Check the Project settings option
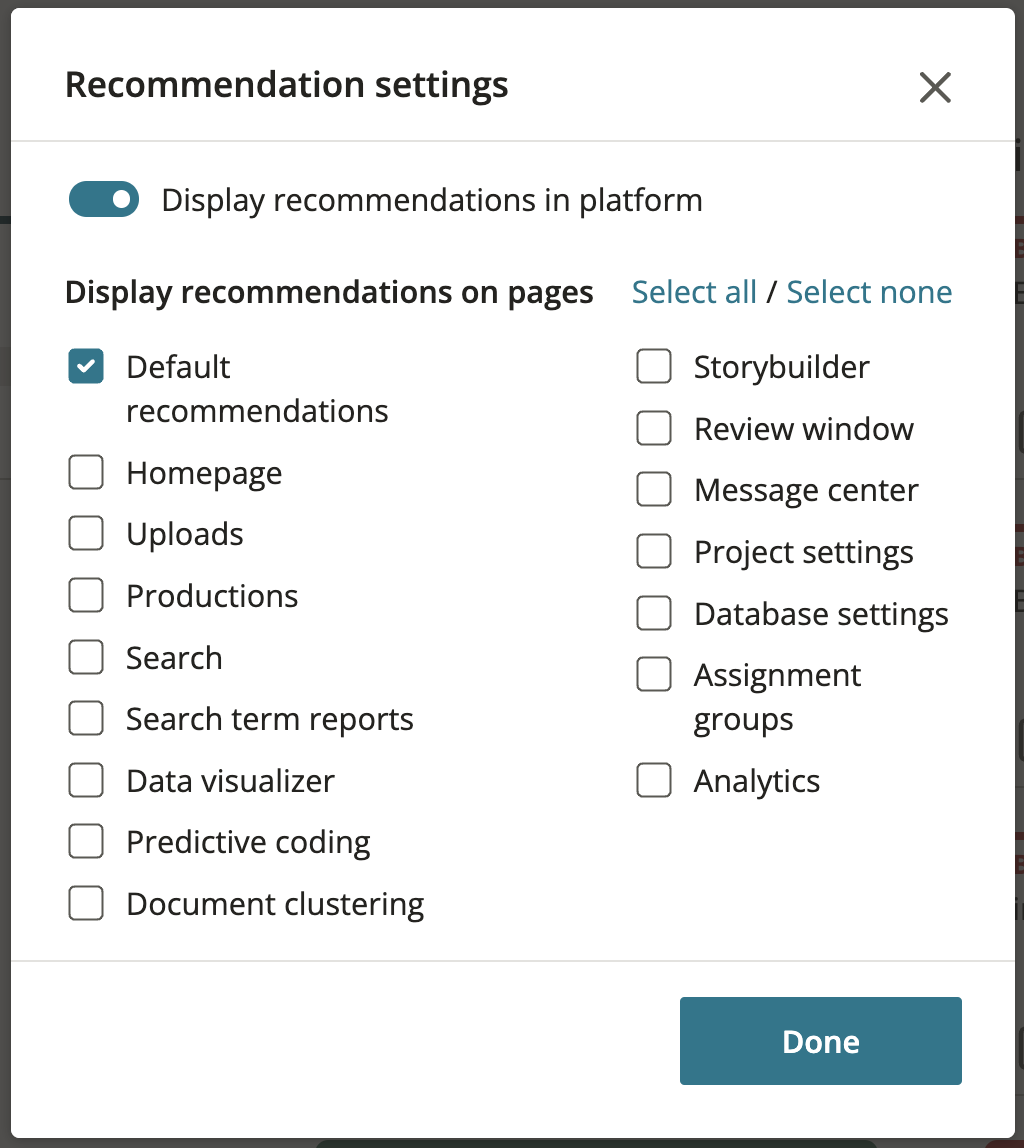 [653, 551]
